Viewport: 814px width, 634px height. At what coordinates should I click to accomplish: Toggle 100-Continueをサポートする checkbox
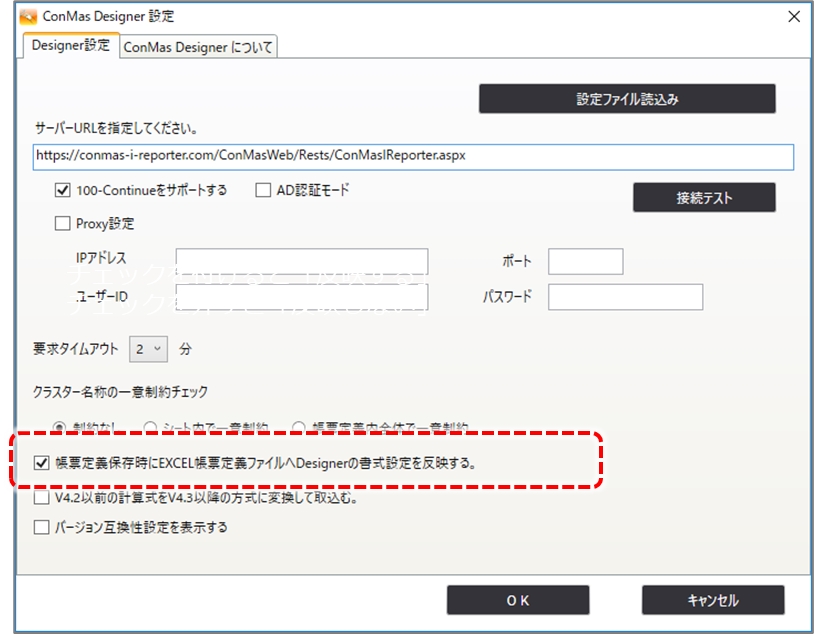[62, 191]
